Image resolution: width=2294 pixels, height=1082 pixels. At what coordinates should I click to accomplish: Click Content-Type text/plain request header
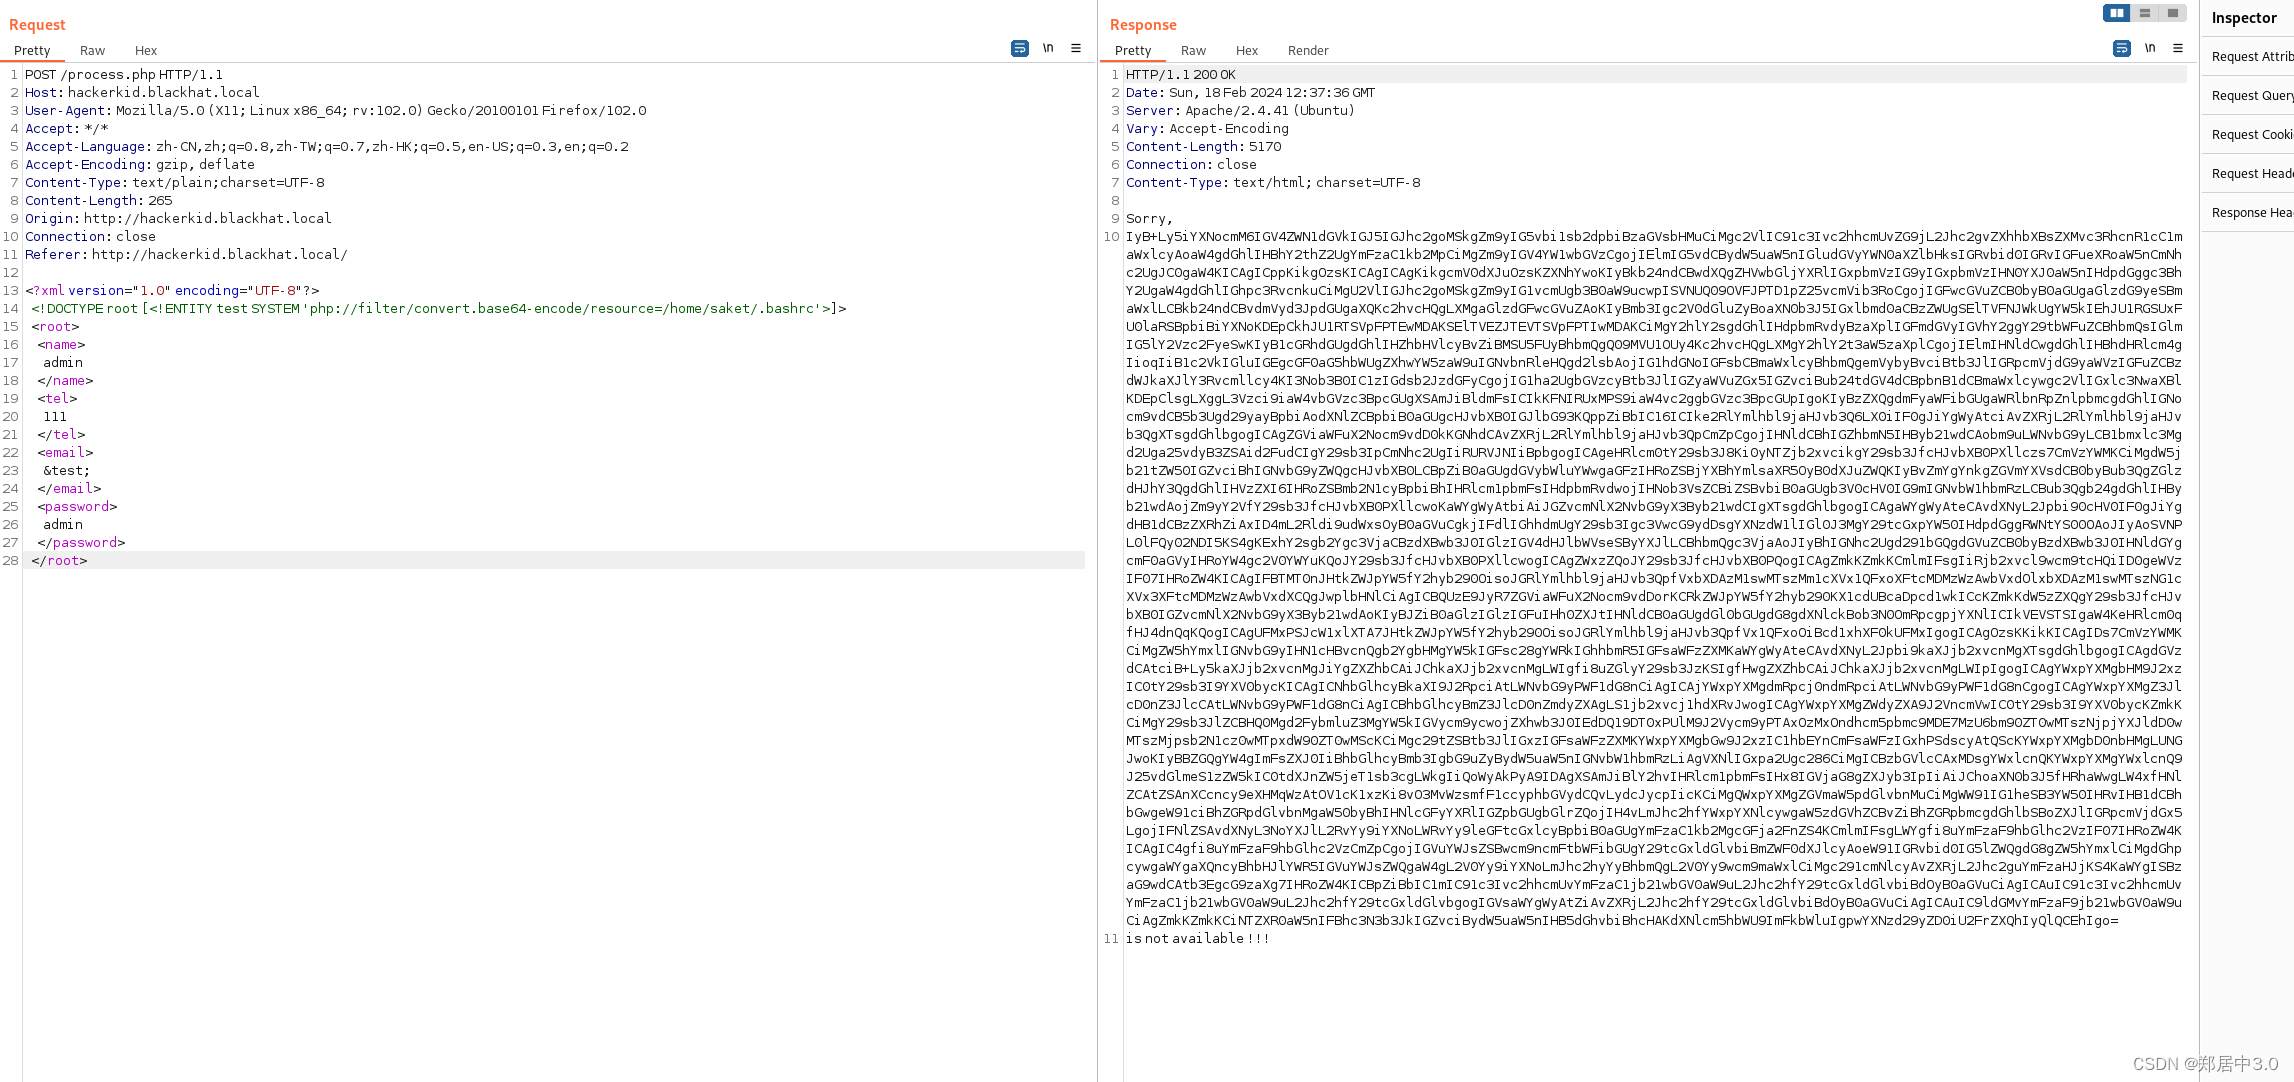[x=175, y=182]
